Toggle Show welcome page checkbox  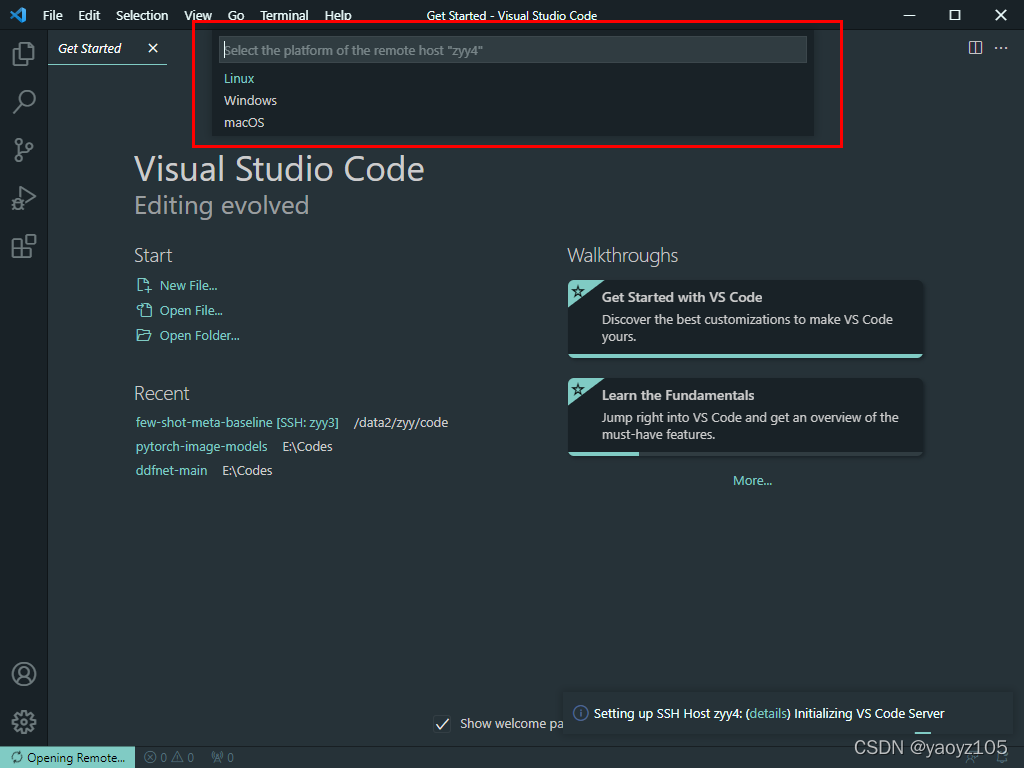pos(442,724)
